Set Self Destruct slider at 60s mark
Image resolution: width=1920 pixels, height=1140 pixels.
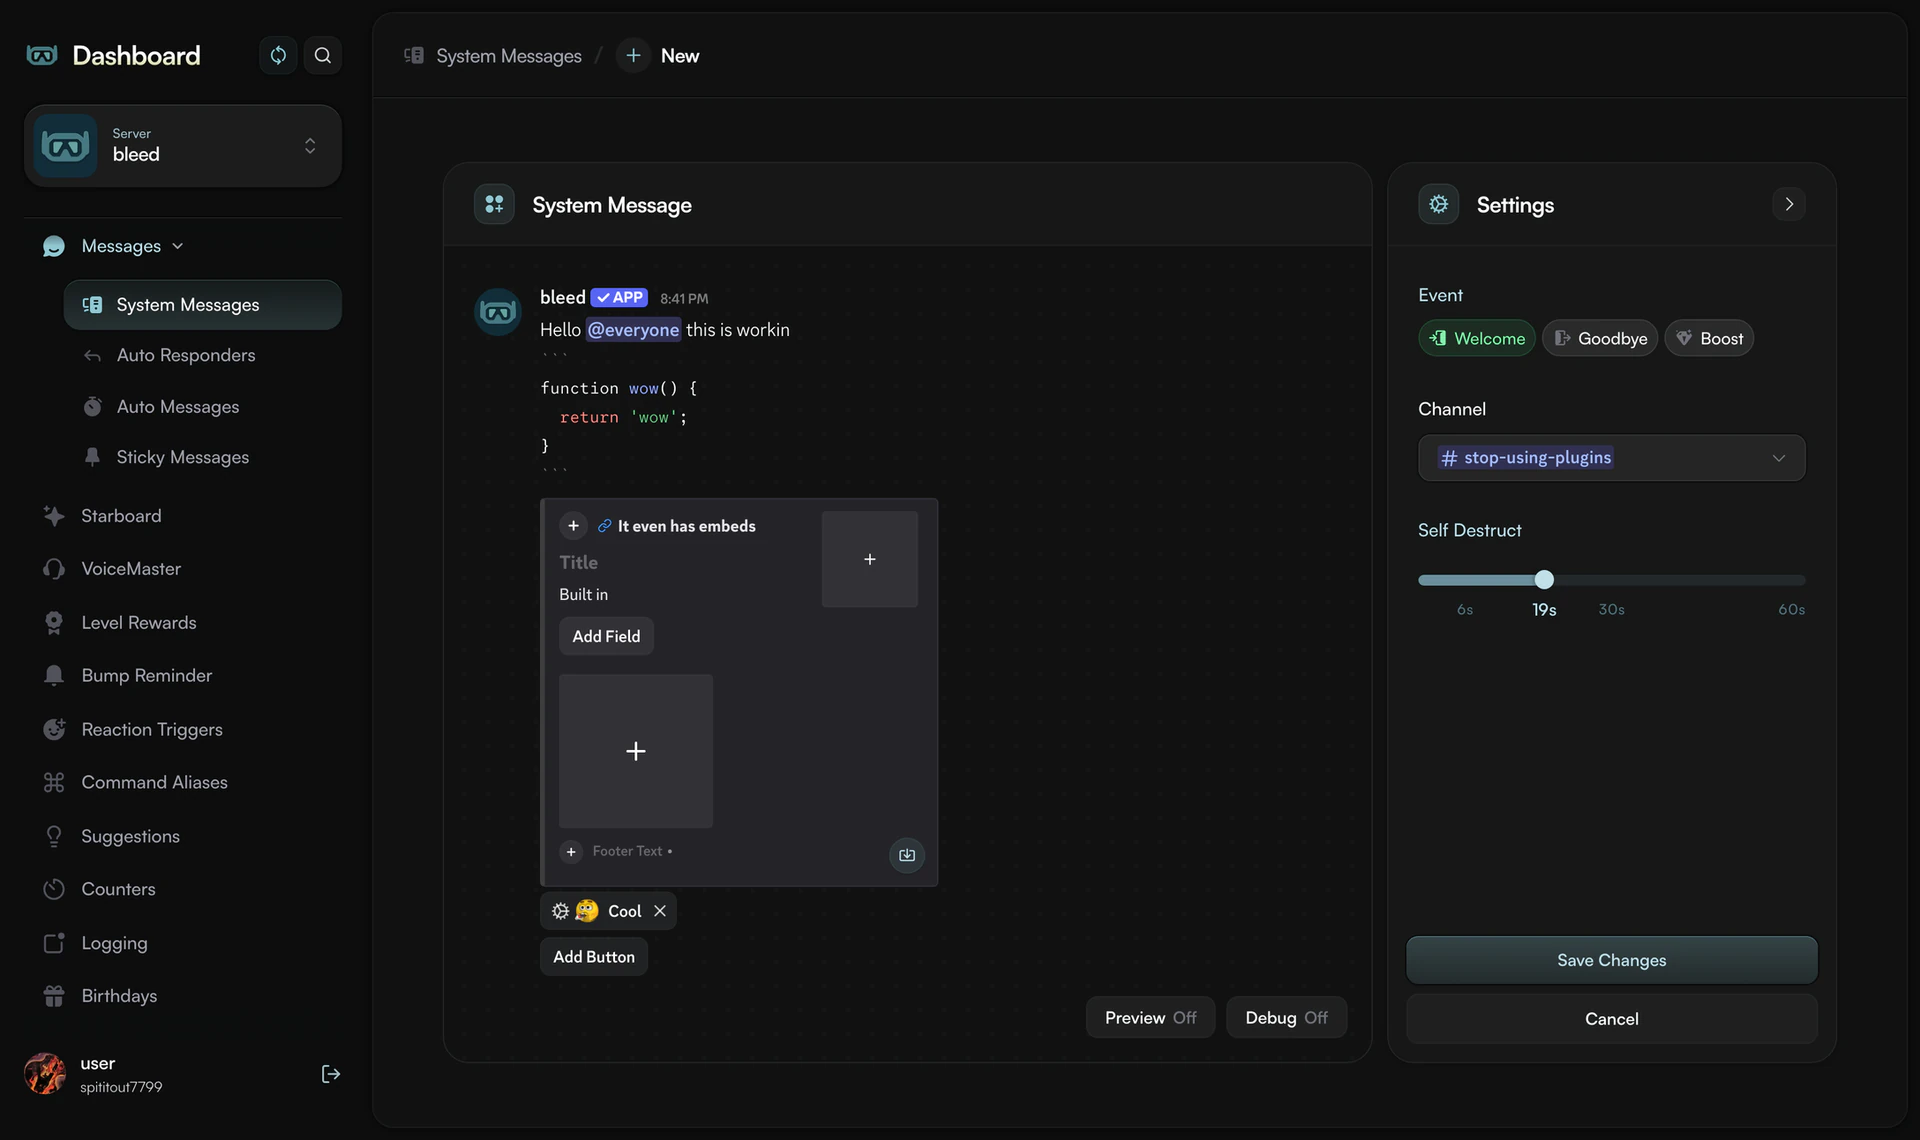point(1803,580)
